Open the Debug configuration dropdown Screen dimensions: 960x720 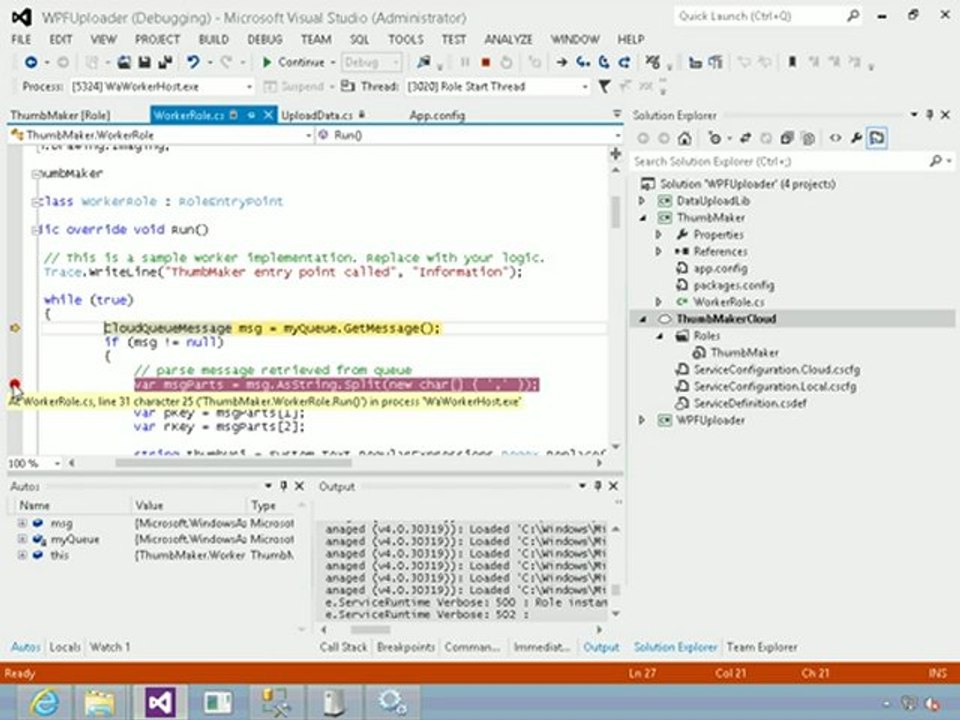click(372, 62)
